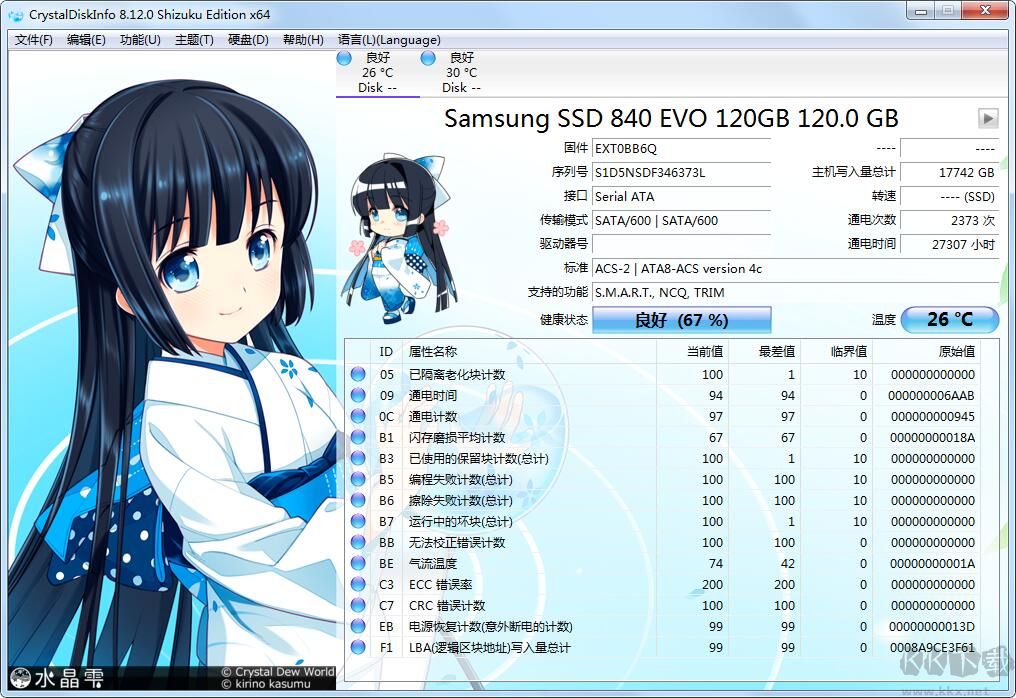This screenshot has width=1016, height=698.
Task: Click the serial number field S1D5NSDF346373L
Action: pos(681,172)
